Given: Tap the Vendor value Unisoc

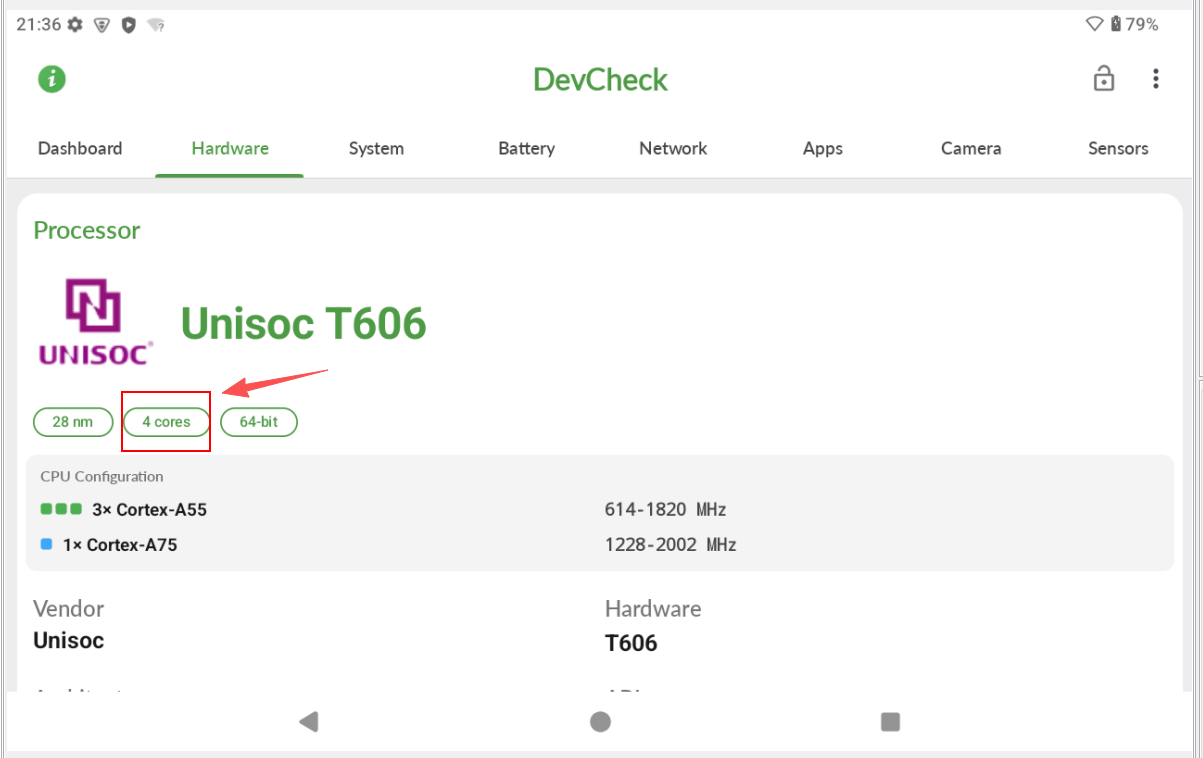Looking at the screenshot, I should [x=69, y=641].
